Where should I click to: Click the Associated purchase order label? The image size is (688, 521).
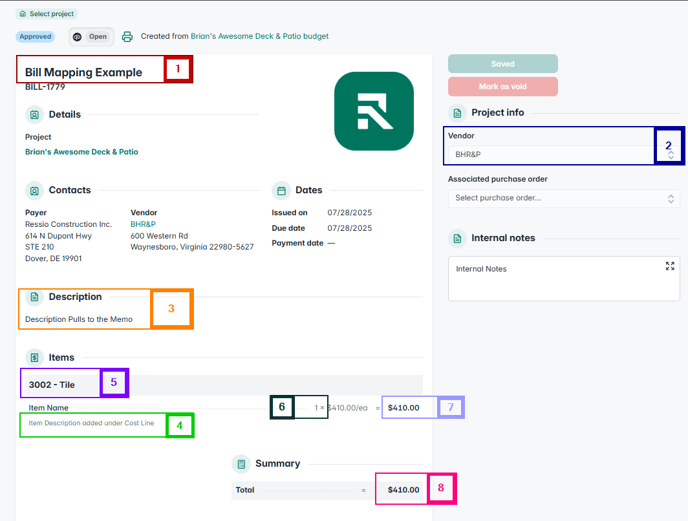click(x=498, y=180)
